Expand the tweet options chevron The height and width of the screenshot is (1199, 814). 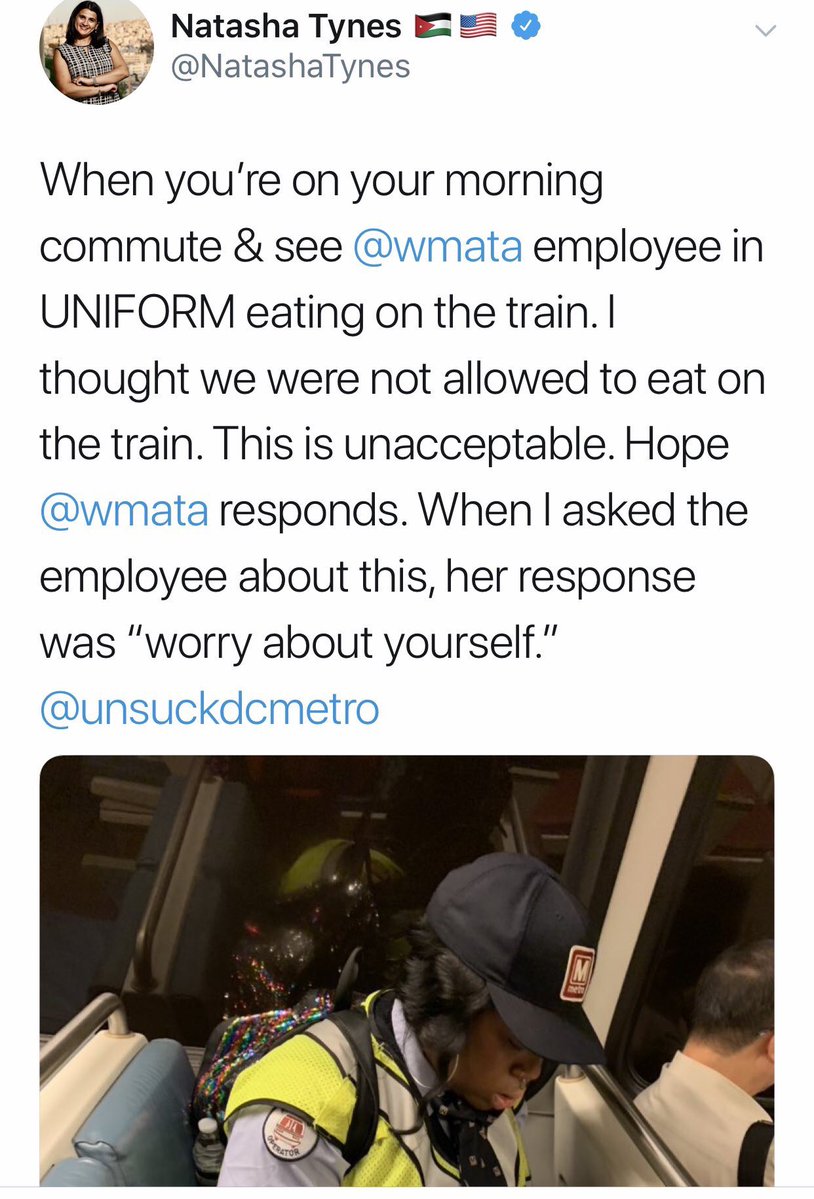[765, 31]
